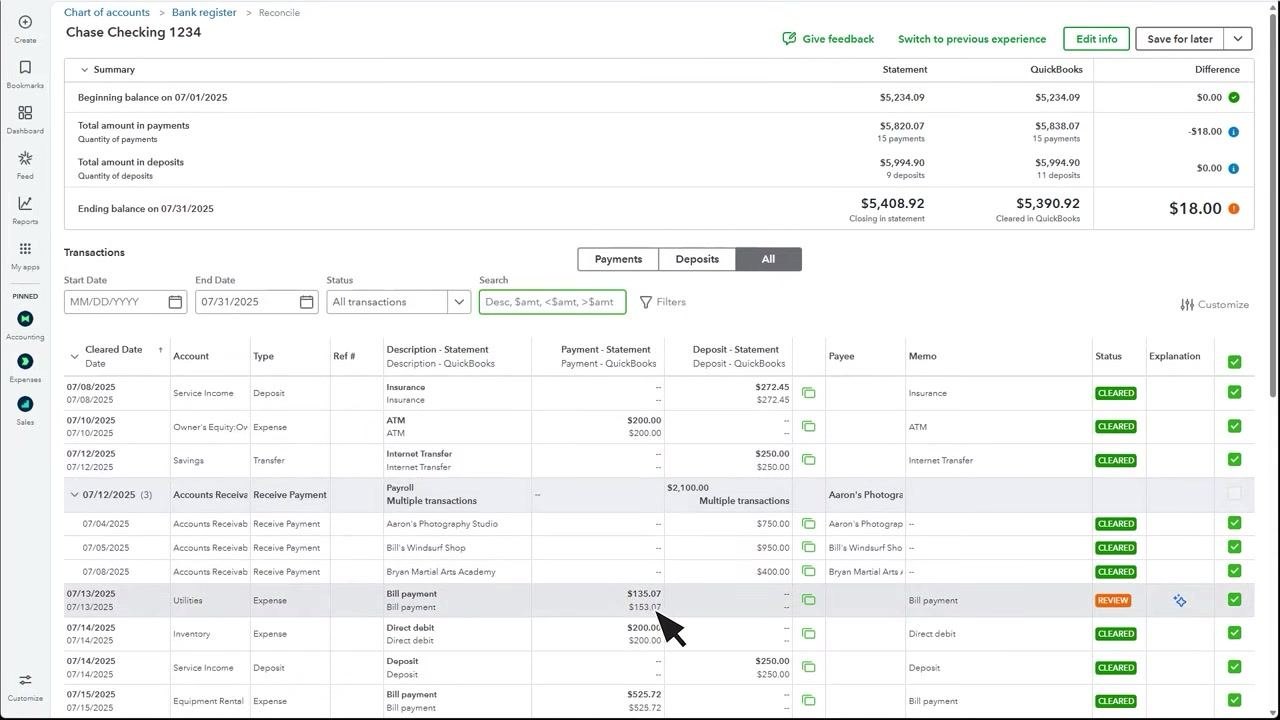Select the All transactions tab
Image resolution: width=1280 pixels, height=720 pixels.
coord(768,259)
